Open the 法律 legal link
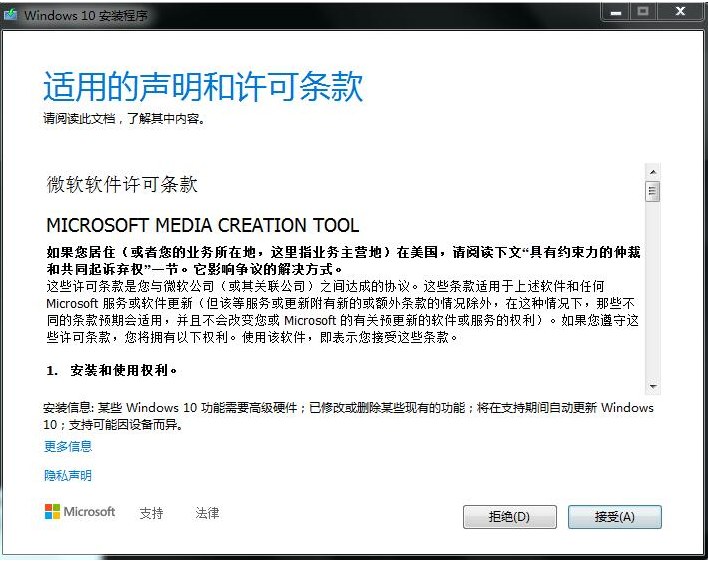 [207, 513]
